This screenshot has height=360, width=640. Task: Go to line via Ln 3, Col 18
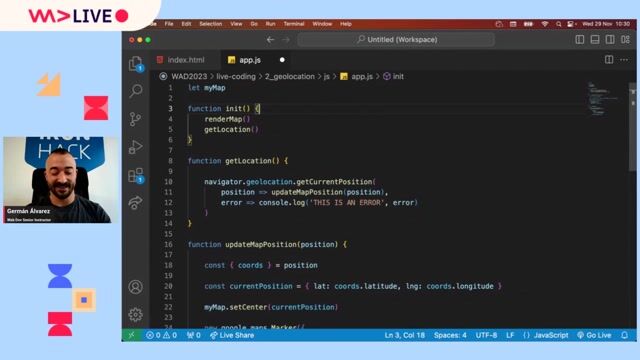pos(404,335)
